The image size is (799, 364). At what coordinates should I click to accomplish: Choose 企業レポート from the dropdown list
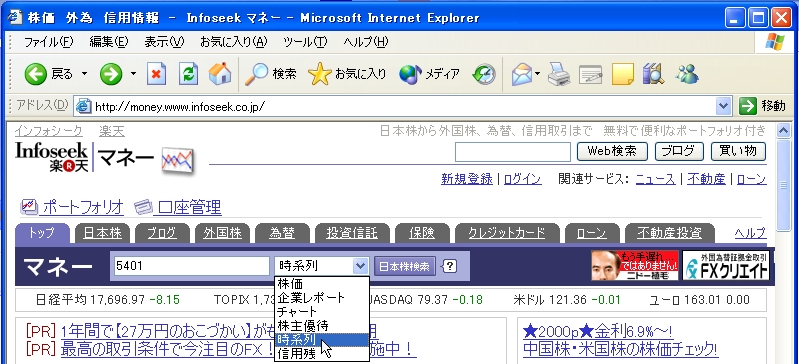[322, 298]
